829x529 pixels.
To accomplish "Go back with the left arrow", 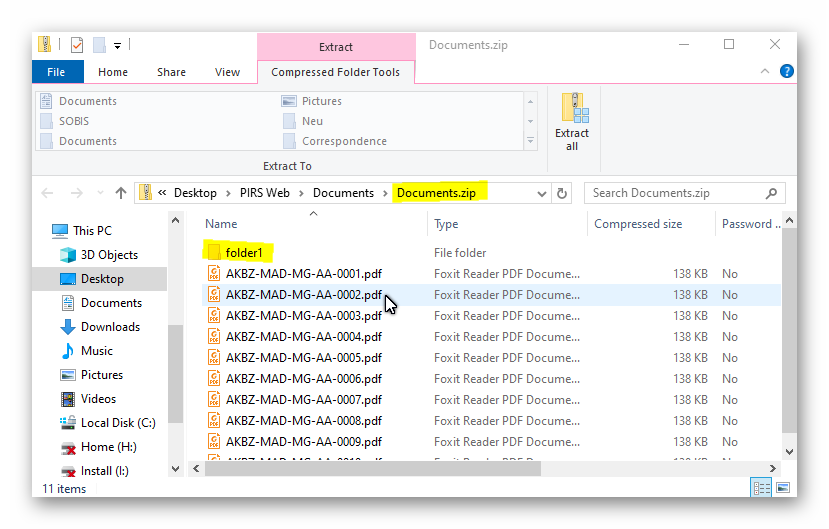I will pos(48,193).
